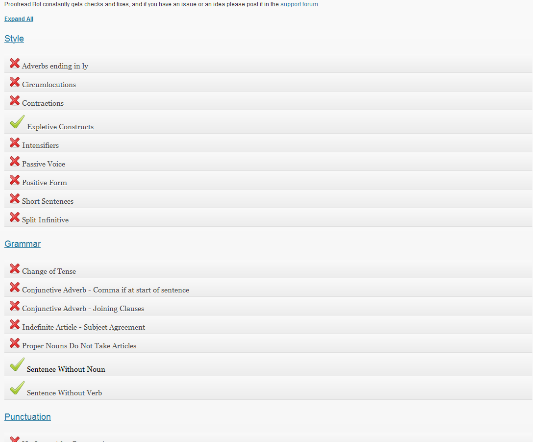Toggle the green checkmark beside Sentence Without Verb
Screen dimensions: 533x442
click(17, 388)
